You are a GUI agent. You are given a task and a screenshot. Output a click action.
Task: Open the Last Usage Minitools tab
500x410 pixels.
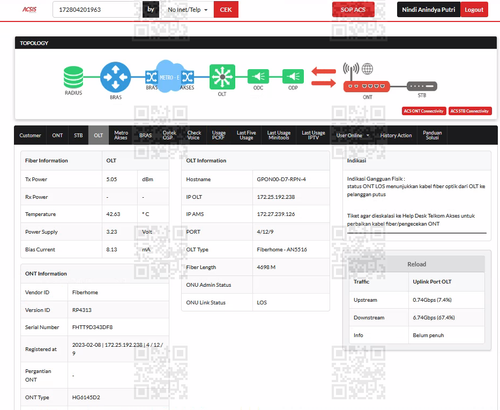tap(279, 135)
